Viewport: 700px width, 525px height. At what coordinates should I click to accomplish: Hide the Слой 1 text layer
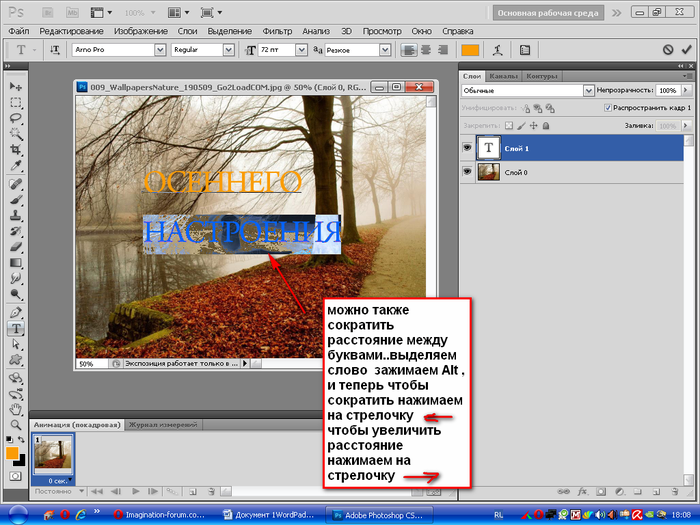[468, 146]
